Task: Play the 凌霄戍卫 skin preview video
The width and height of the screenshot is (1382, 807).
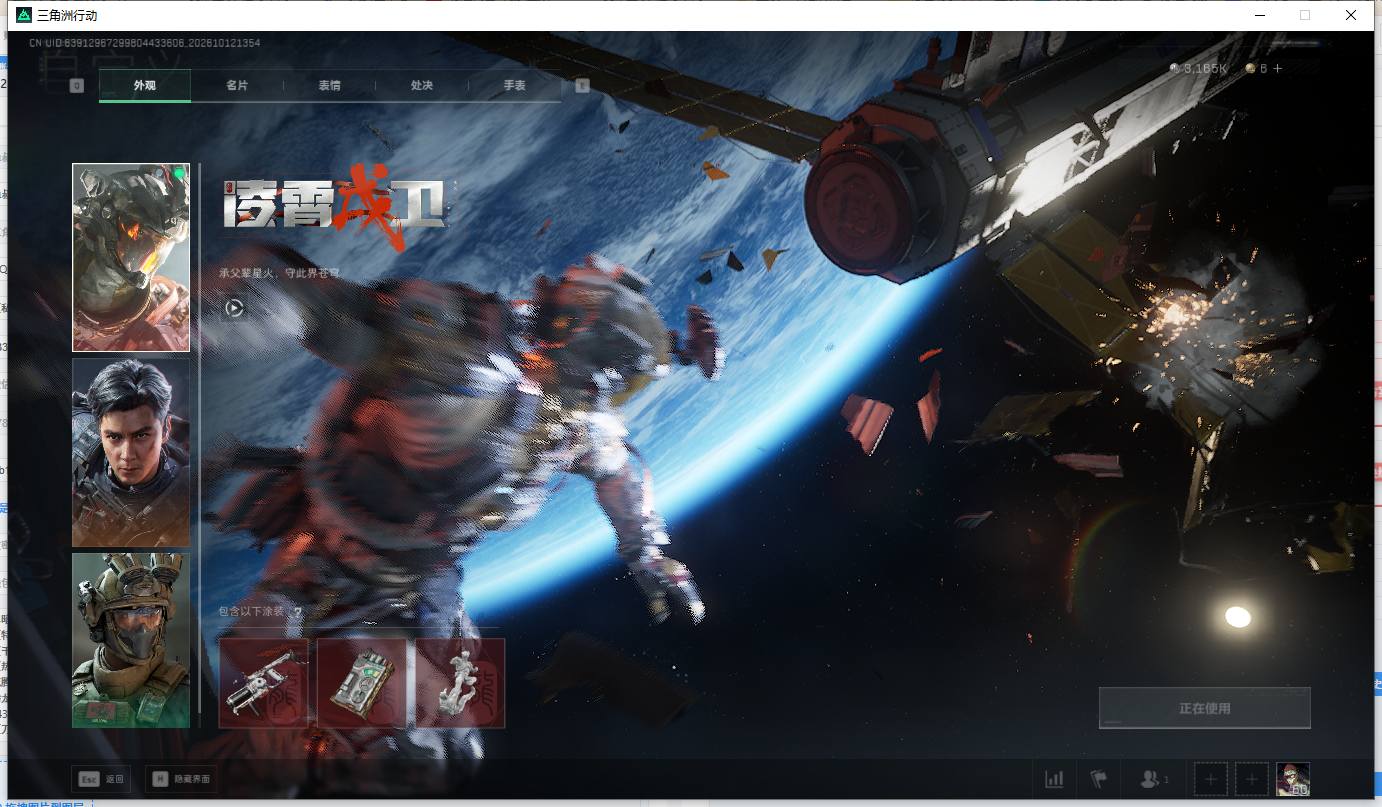Action: pyautogui.click(x=233, y=308)
